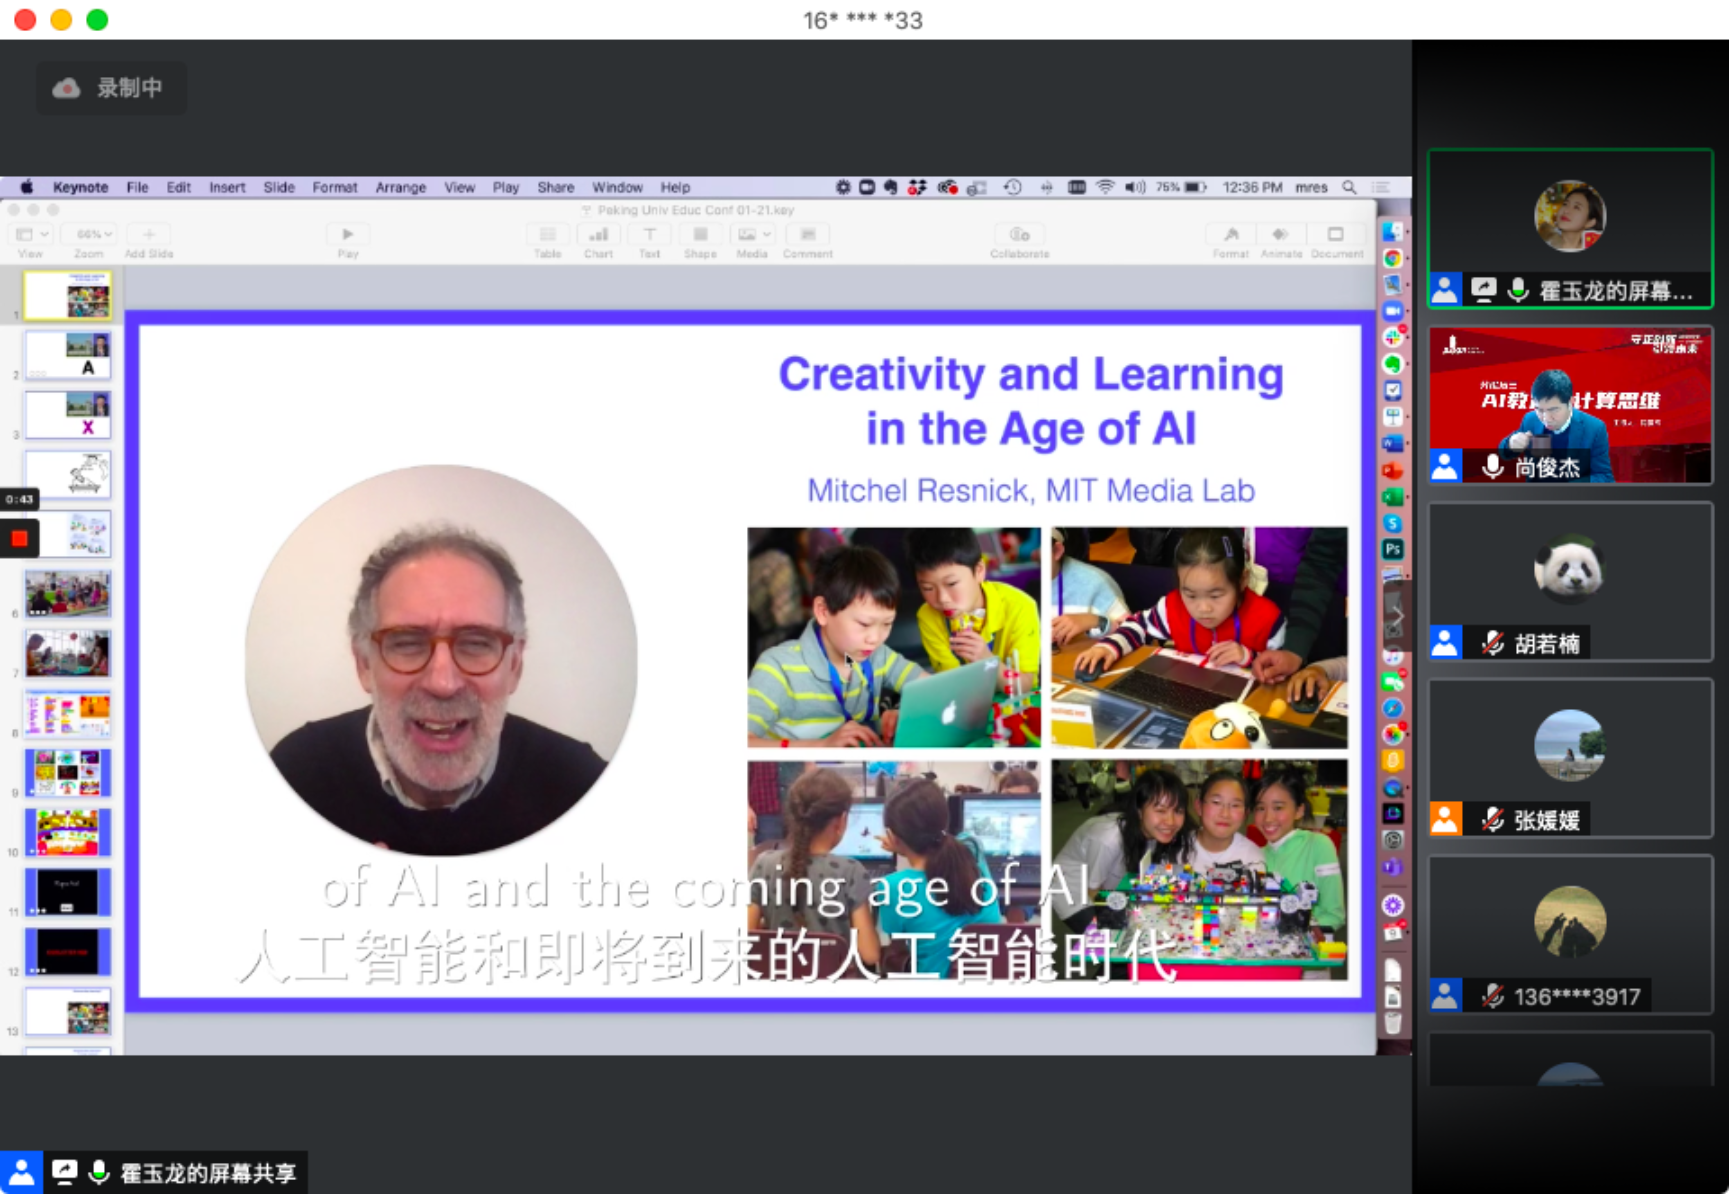Image resolution: width=1730 pixels, height=1195 pixels.
Task: Open the Collaborate toolbar icon
Action: (x=1019, y=235)
